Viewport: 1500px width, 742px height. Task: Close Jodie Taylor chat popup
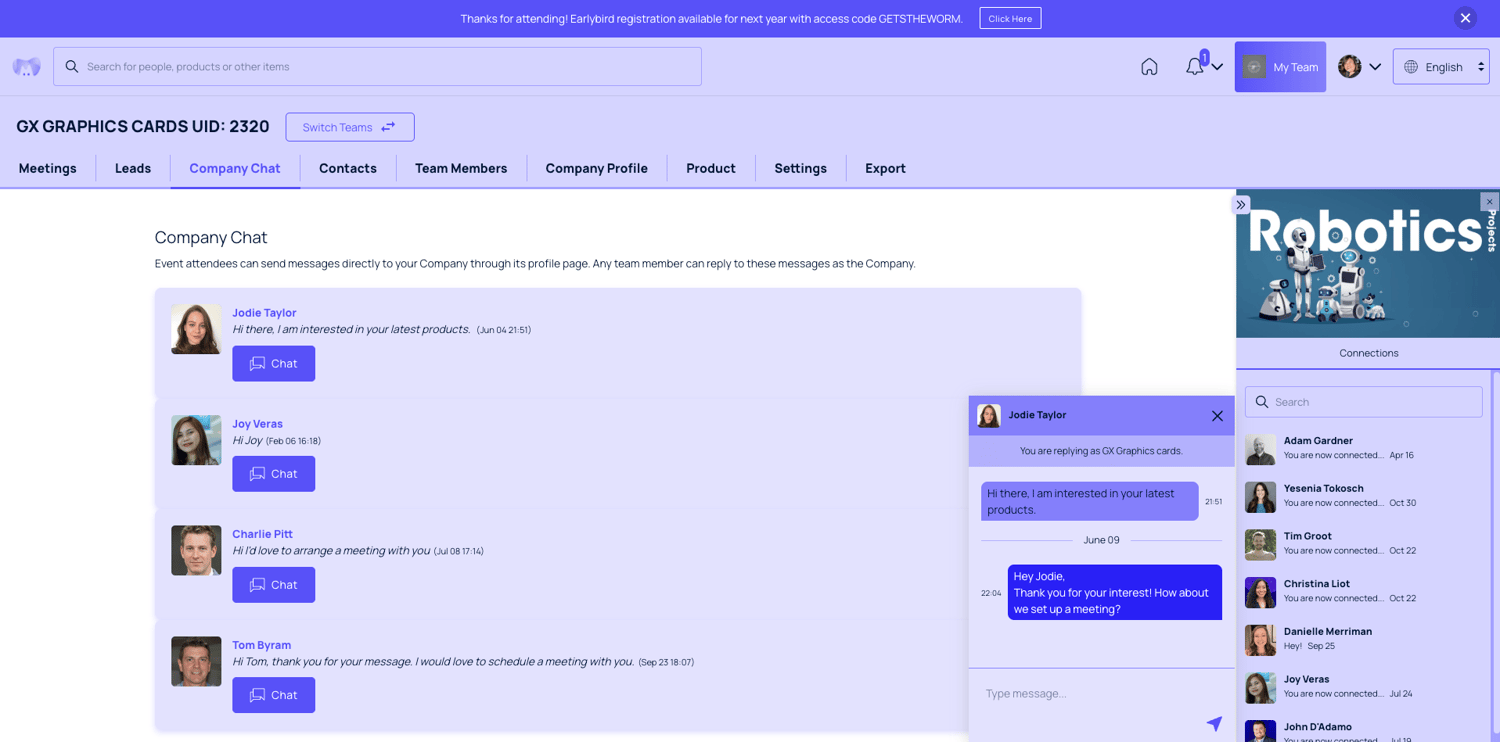[x=1217, y=416]
